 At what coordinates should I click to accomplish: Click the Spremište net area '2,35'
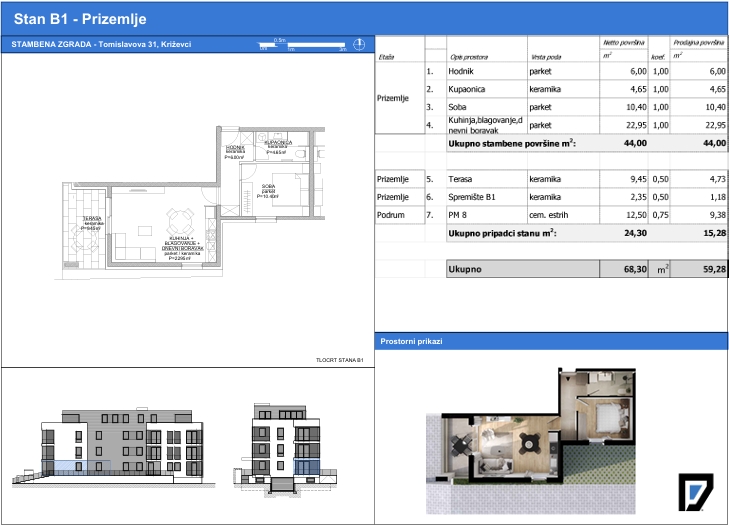638,197
